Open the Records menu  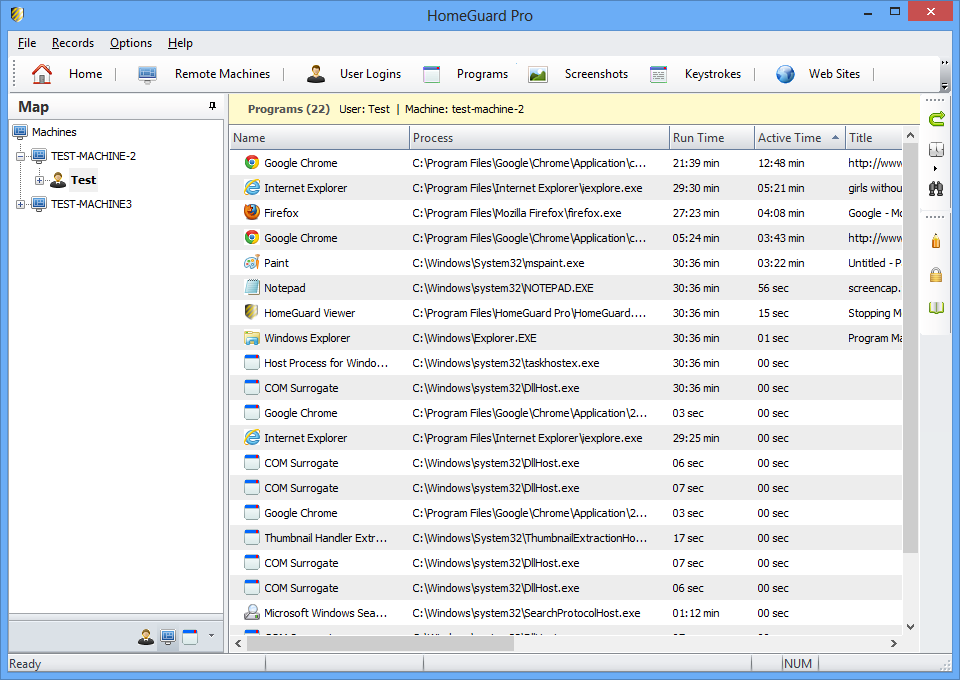73,43
